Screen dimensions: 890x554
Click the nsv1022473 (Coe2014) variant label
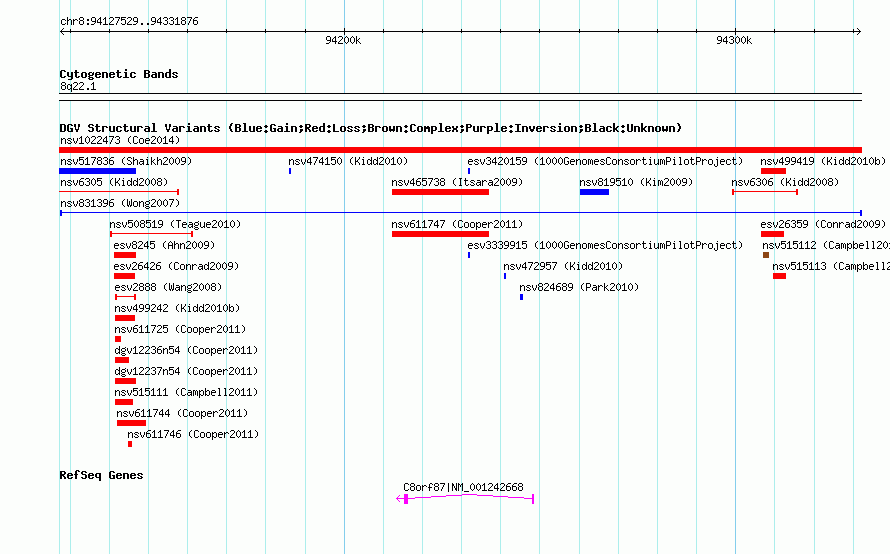(120, 140)
